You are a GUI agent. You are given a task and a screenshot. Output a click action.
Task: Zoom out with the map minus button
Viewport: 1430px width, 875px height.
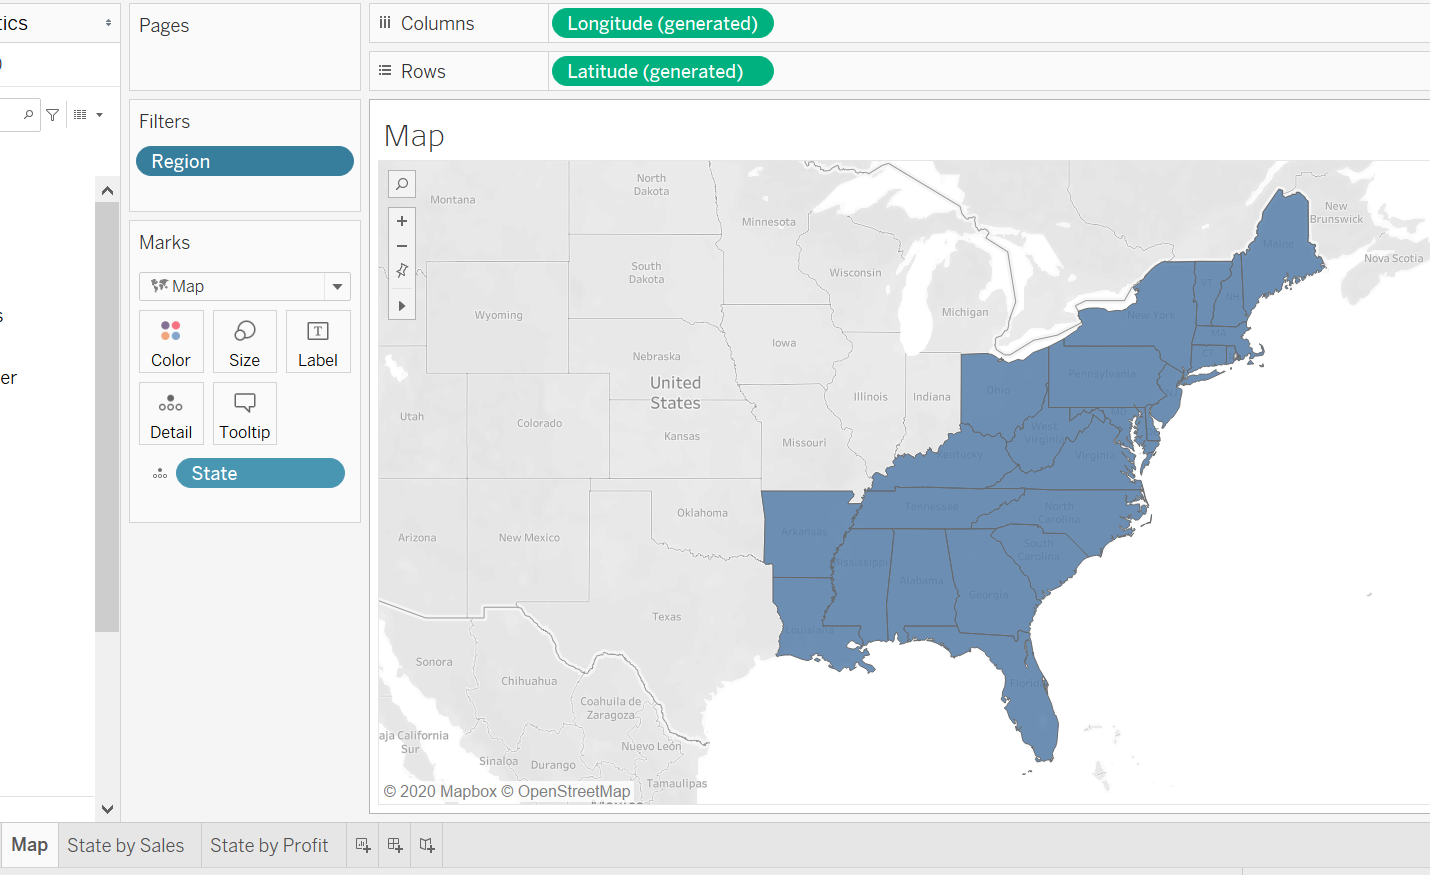402,246
